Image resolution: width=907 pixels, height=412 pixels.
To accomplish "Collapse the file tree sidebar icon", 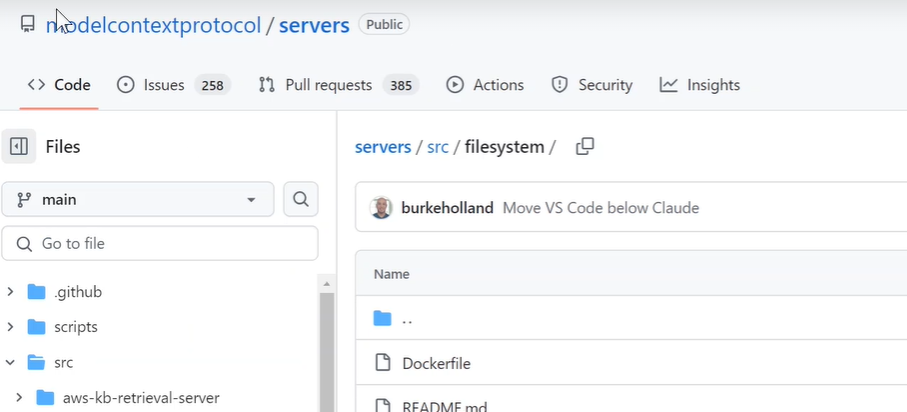I will click(x=19, y=146).
